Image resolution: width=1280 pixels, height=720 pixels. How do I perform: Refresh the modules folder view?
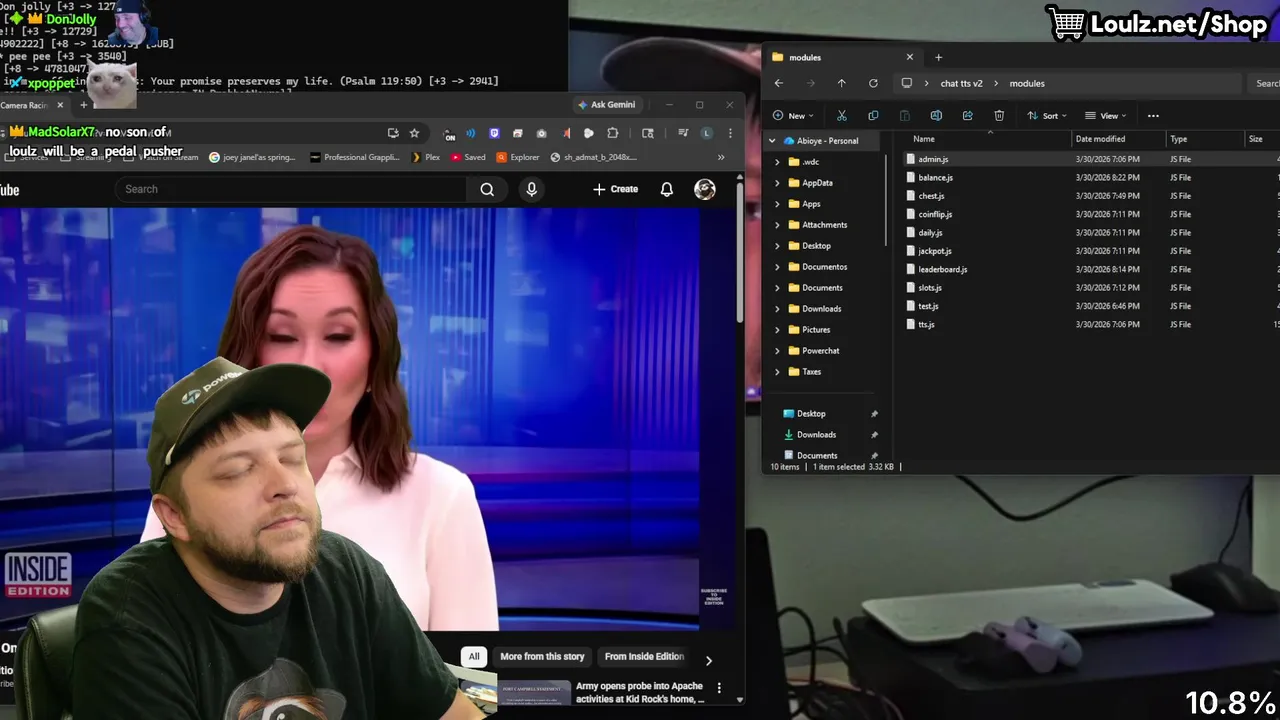[873, 83]
